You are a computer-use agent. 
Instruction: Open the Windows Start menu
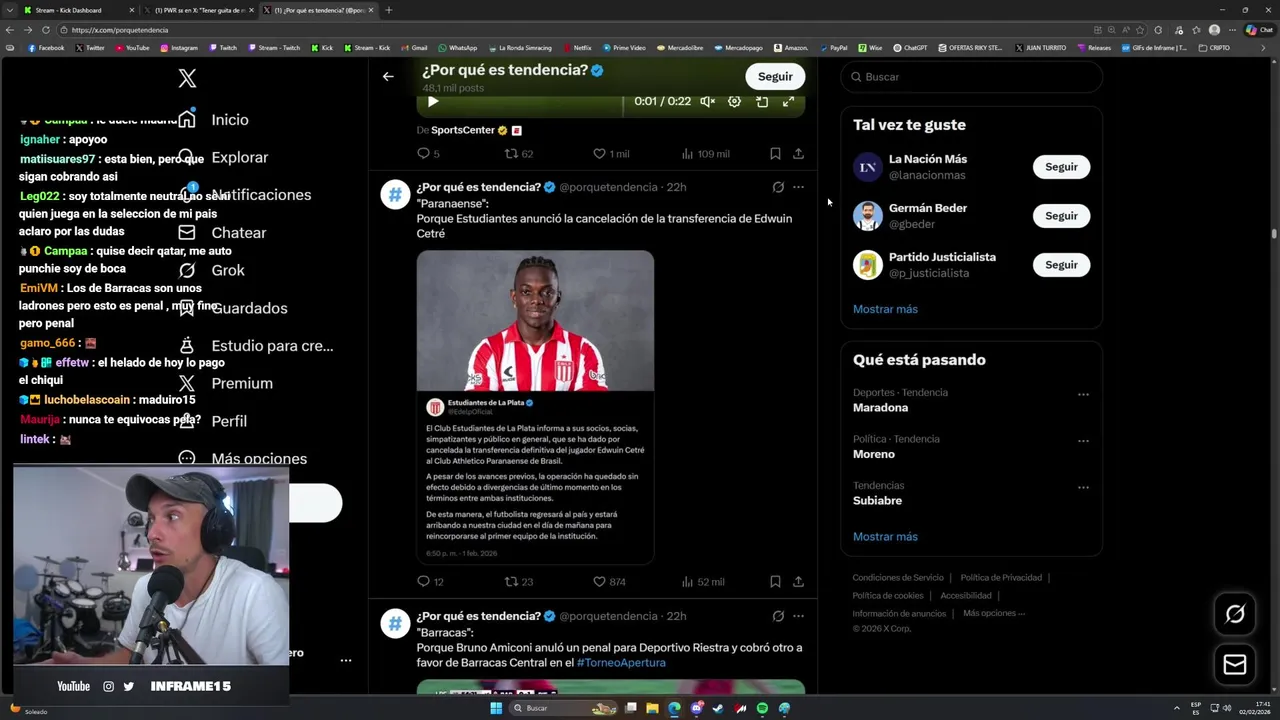(x=495, y=708)
